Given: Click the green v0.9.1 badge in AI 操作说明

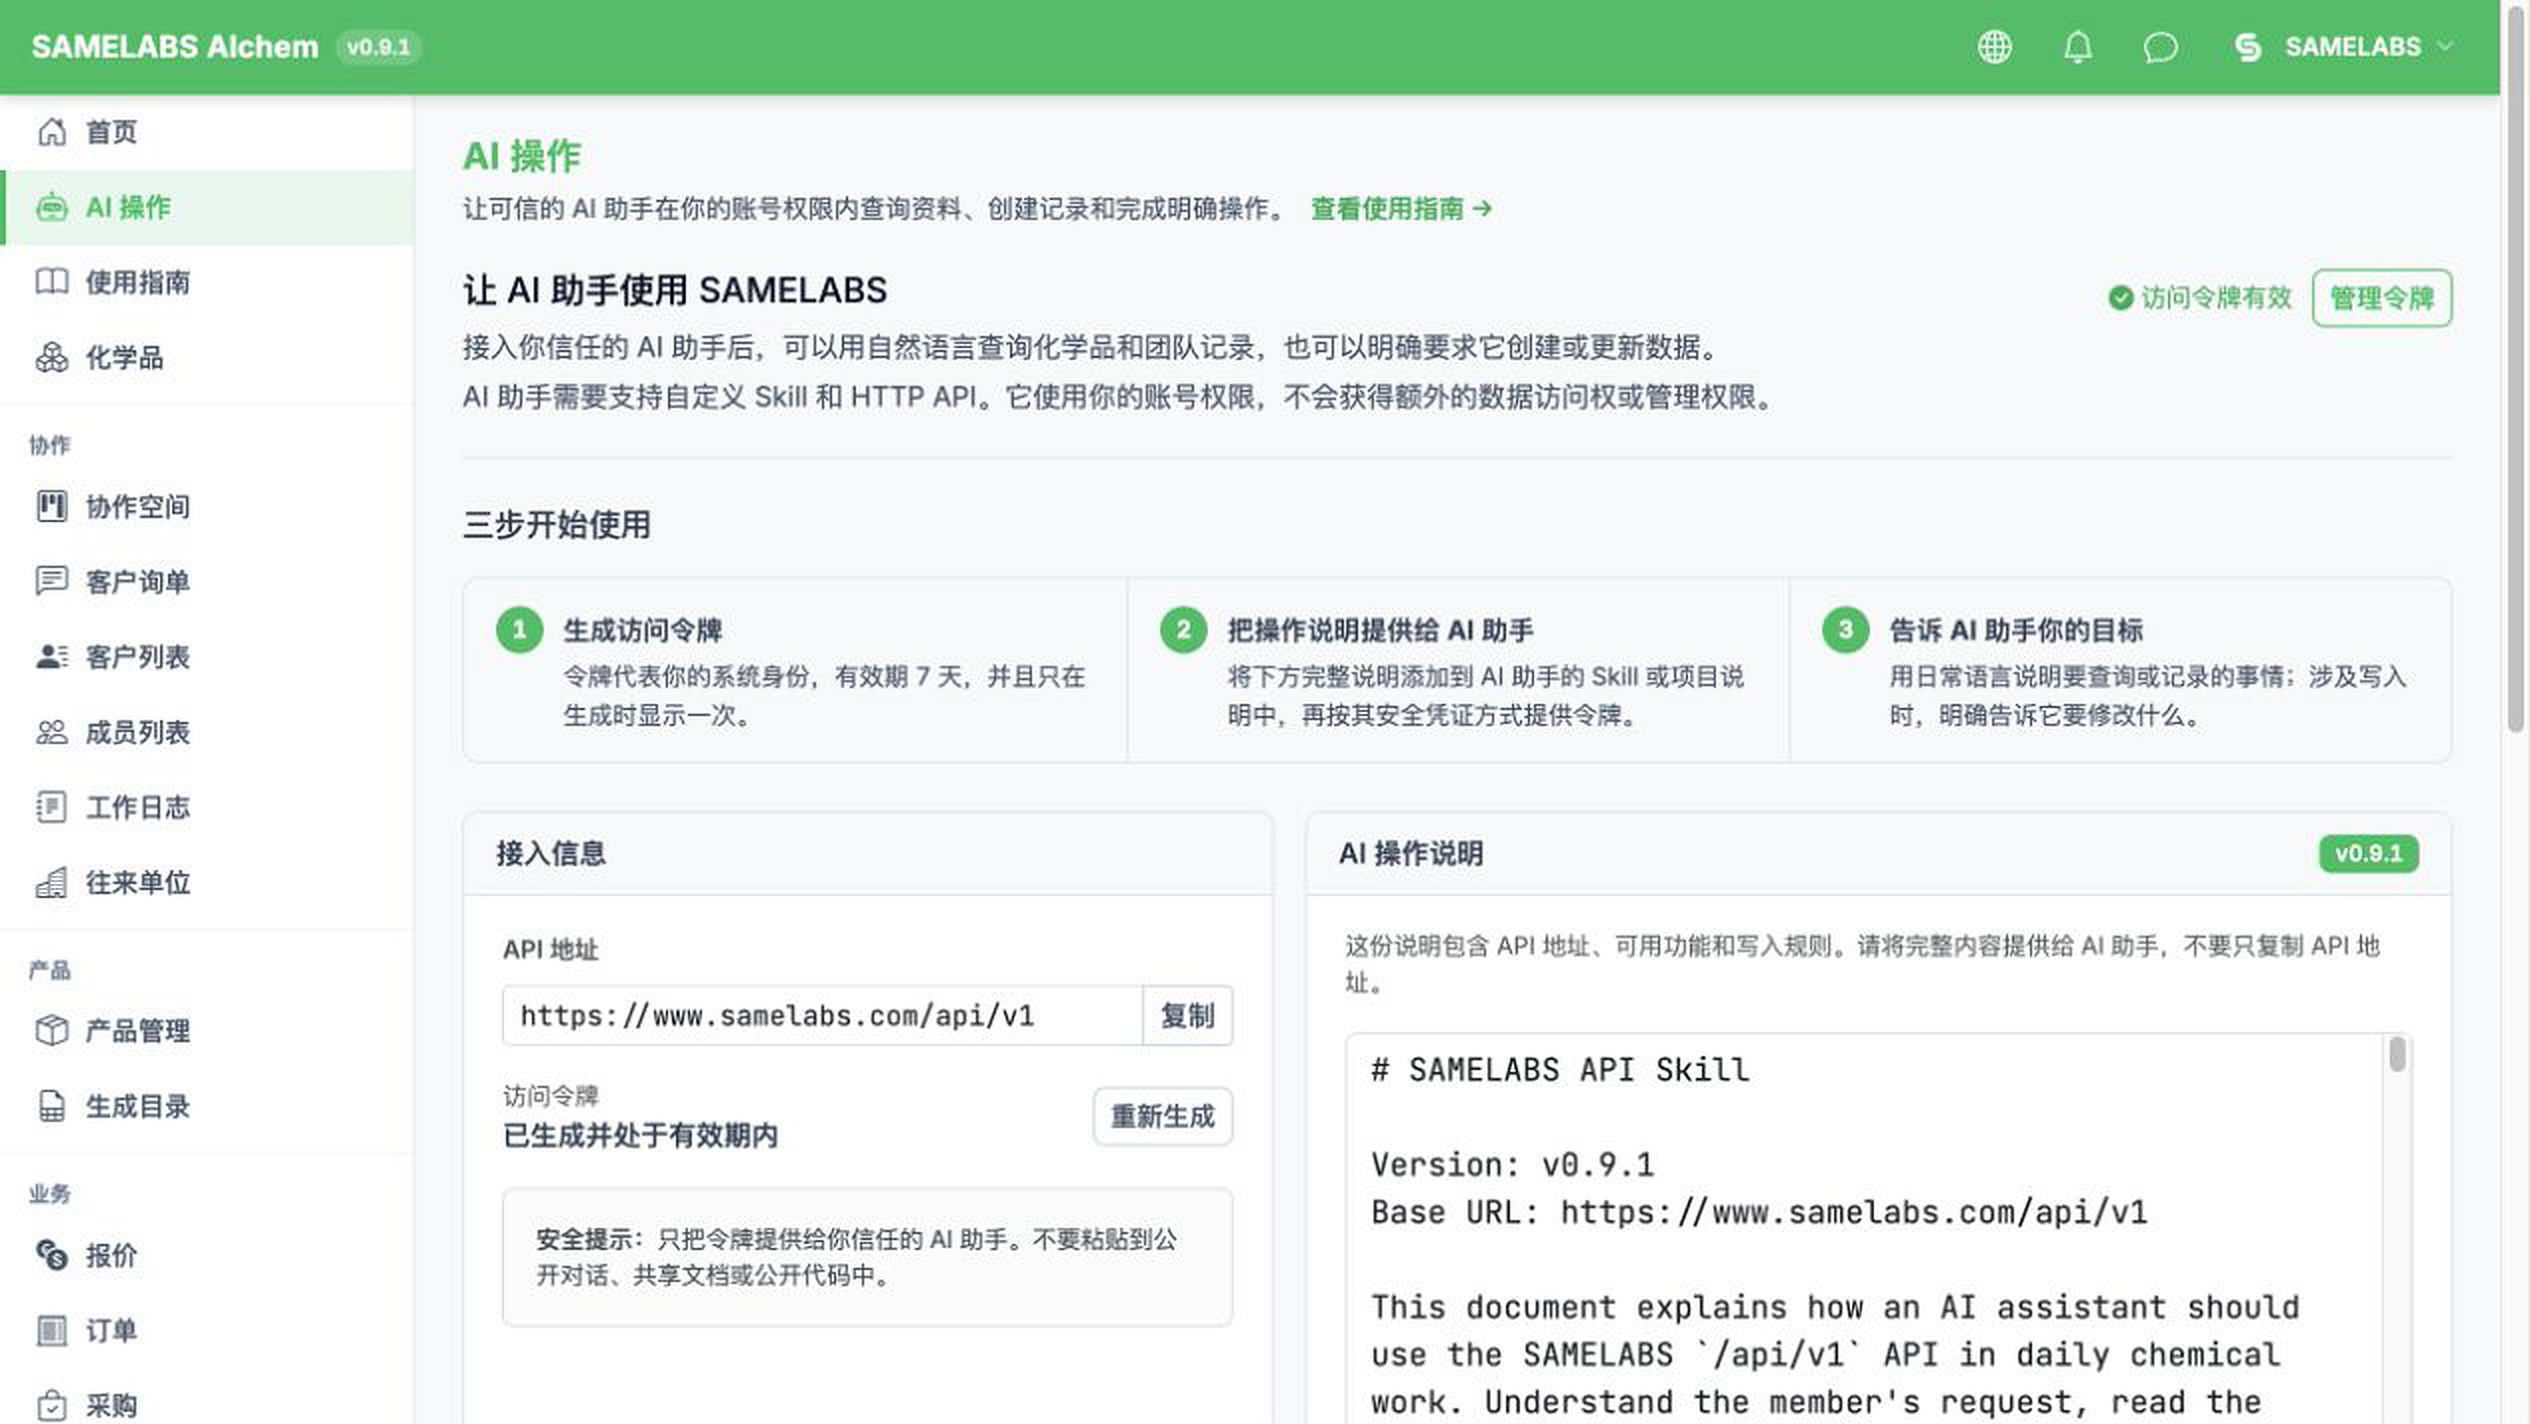Looking at the screenshot, I should tap(2368, 853).
